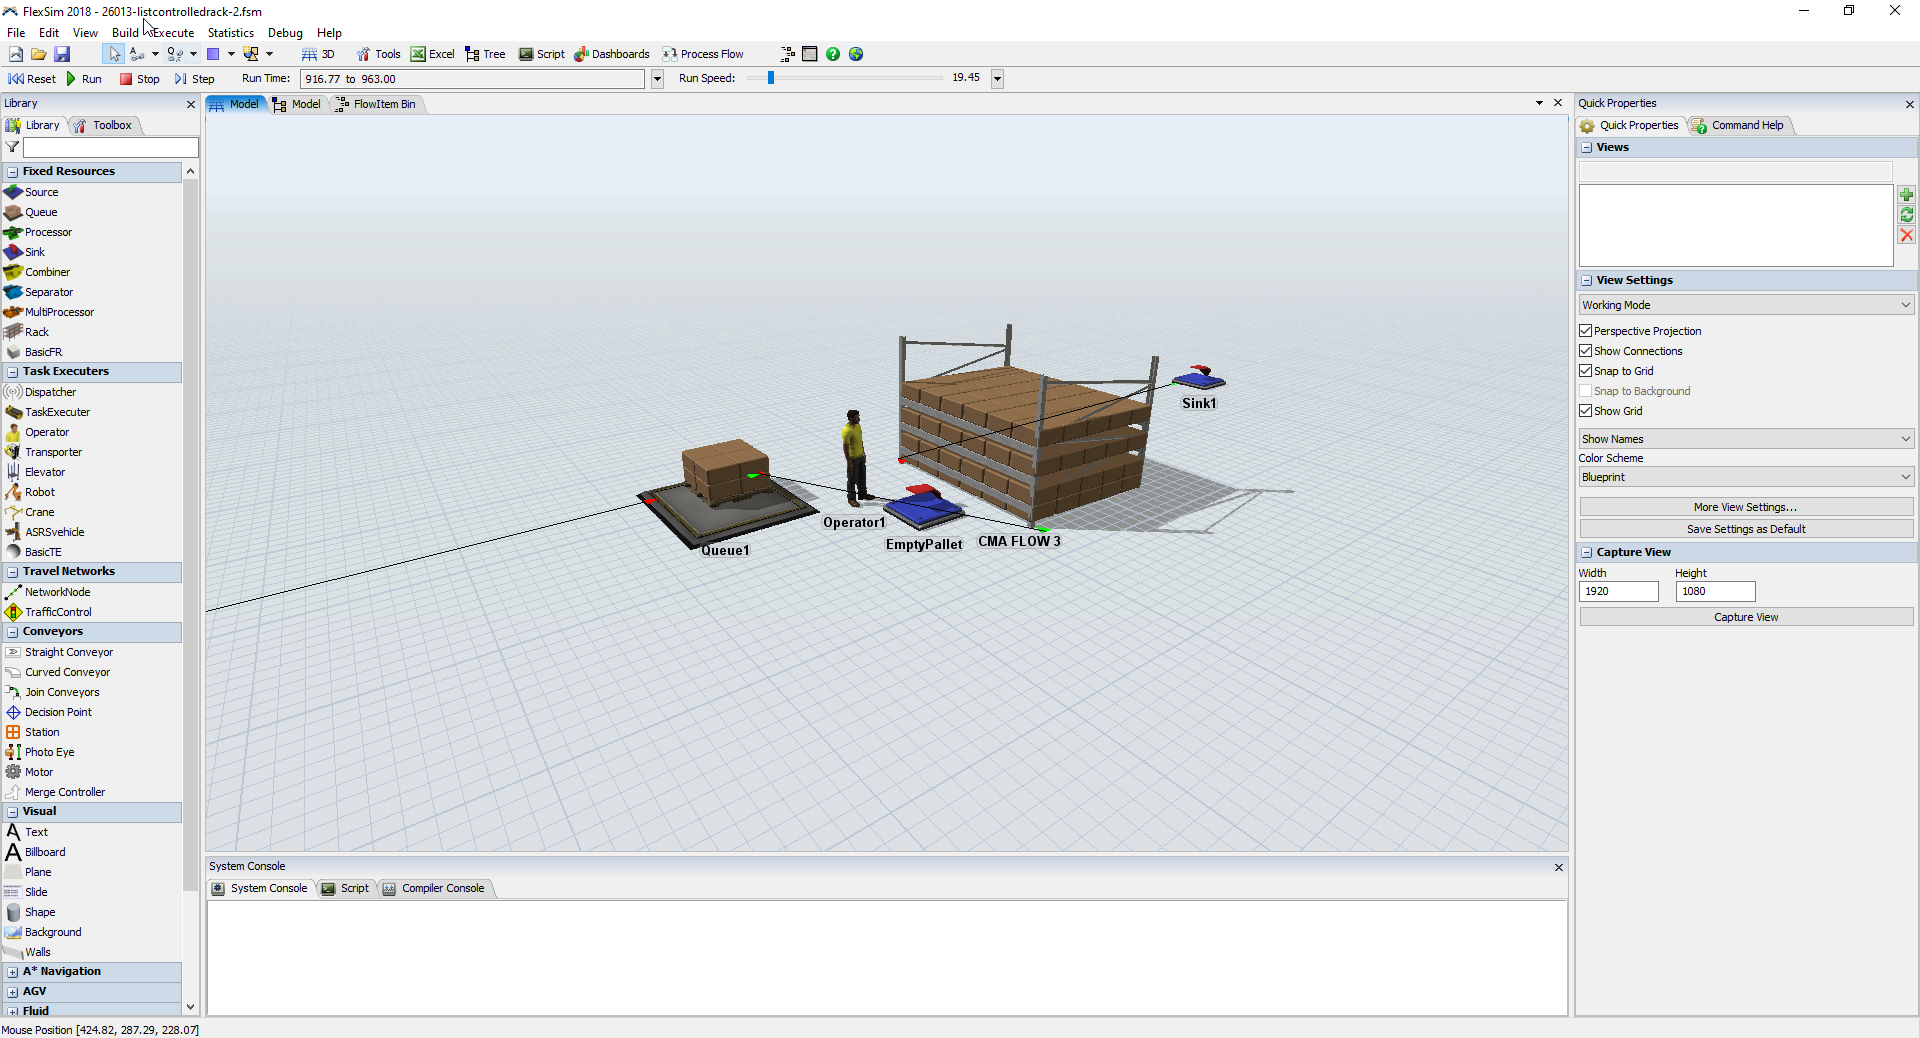The width and height of the screenshot is (1920, 1038).
Task: Open the Statistics menu
Action: [230, 33]
